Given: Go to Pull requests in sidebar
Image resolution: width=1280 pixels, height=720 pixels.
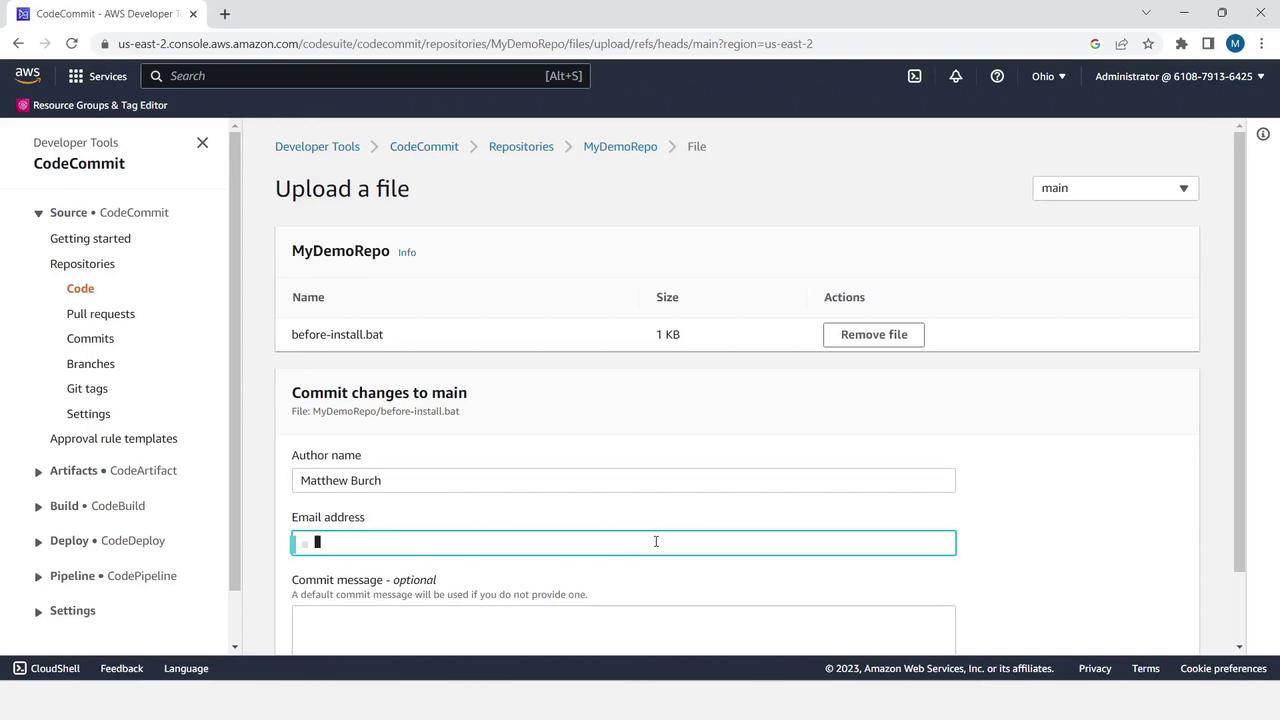Looking at the screenshot, I should 101,314.
